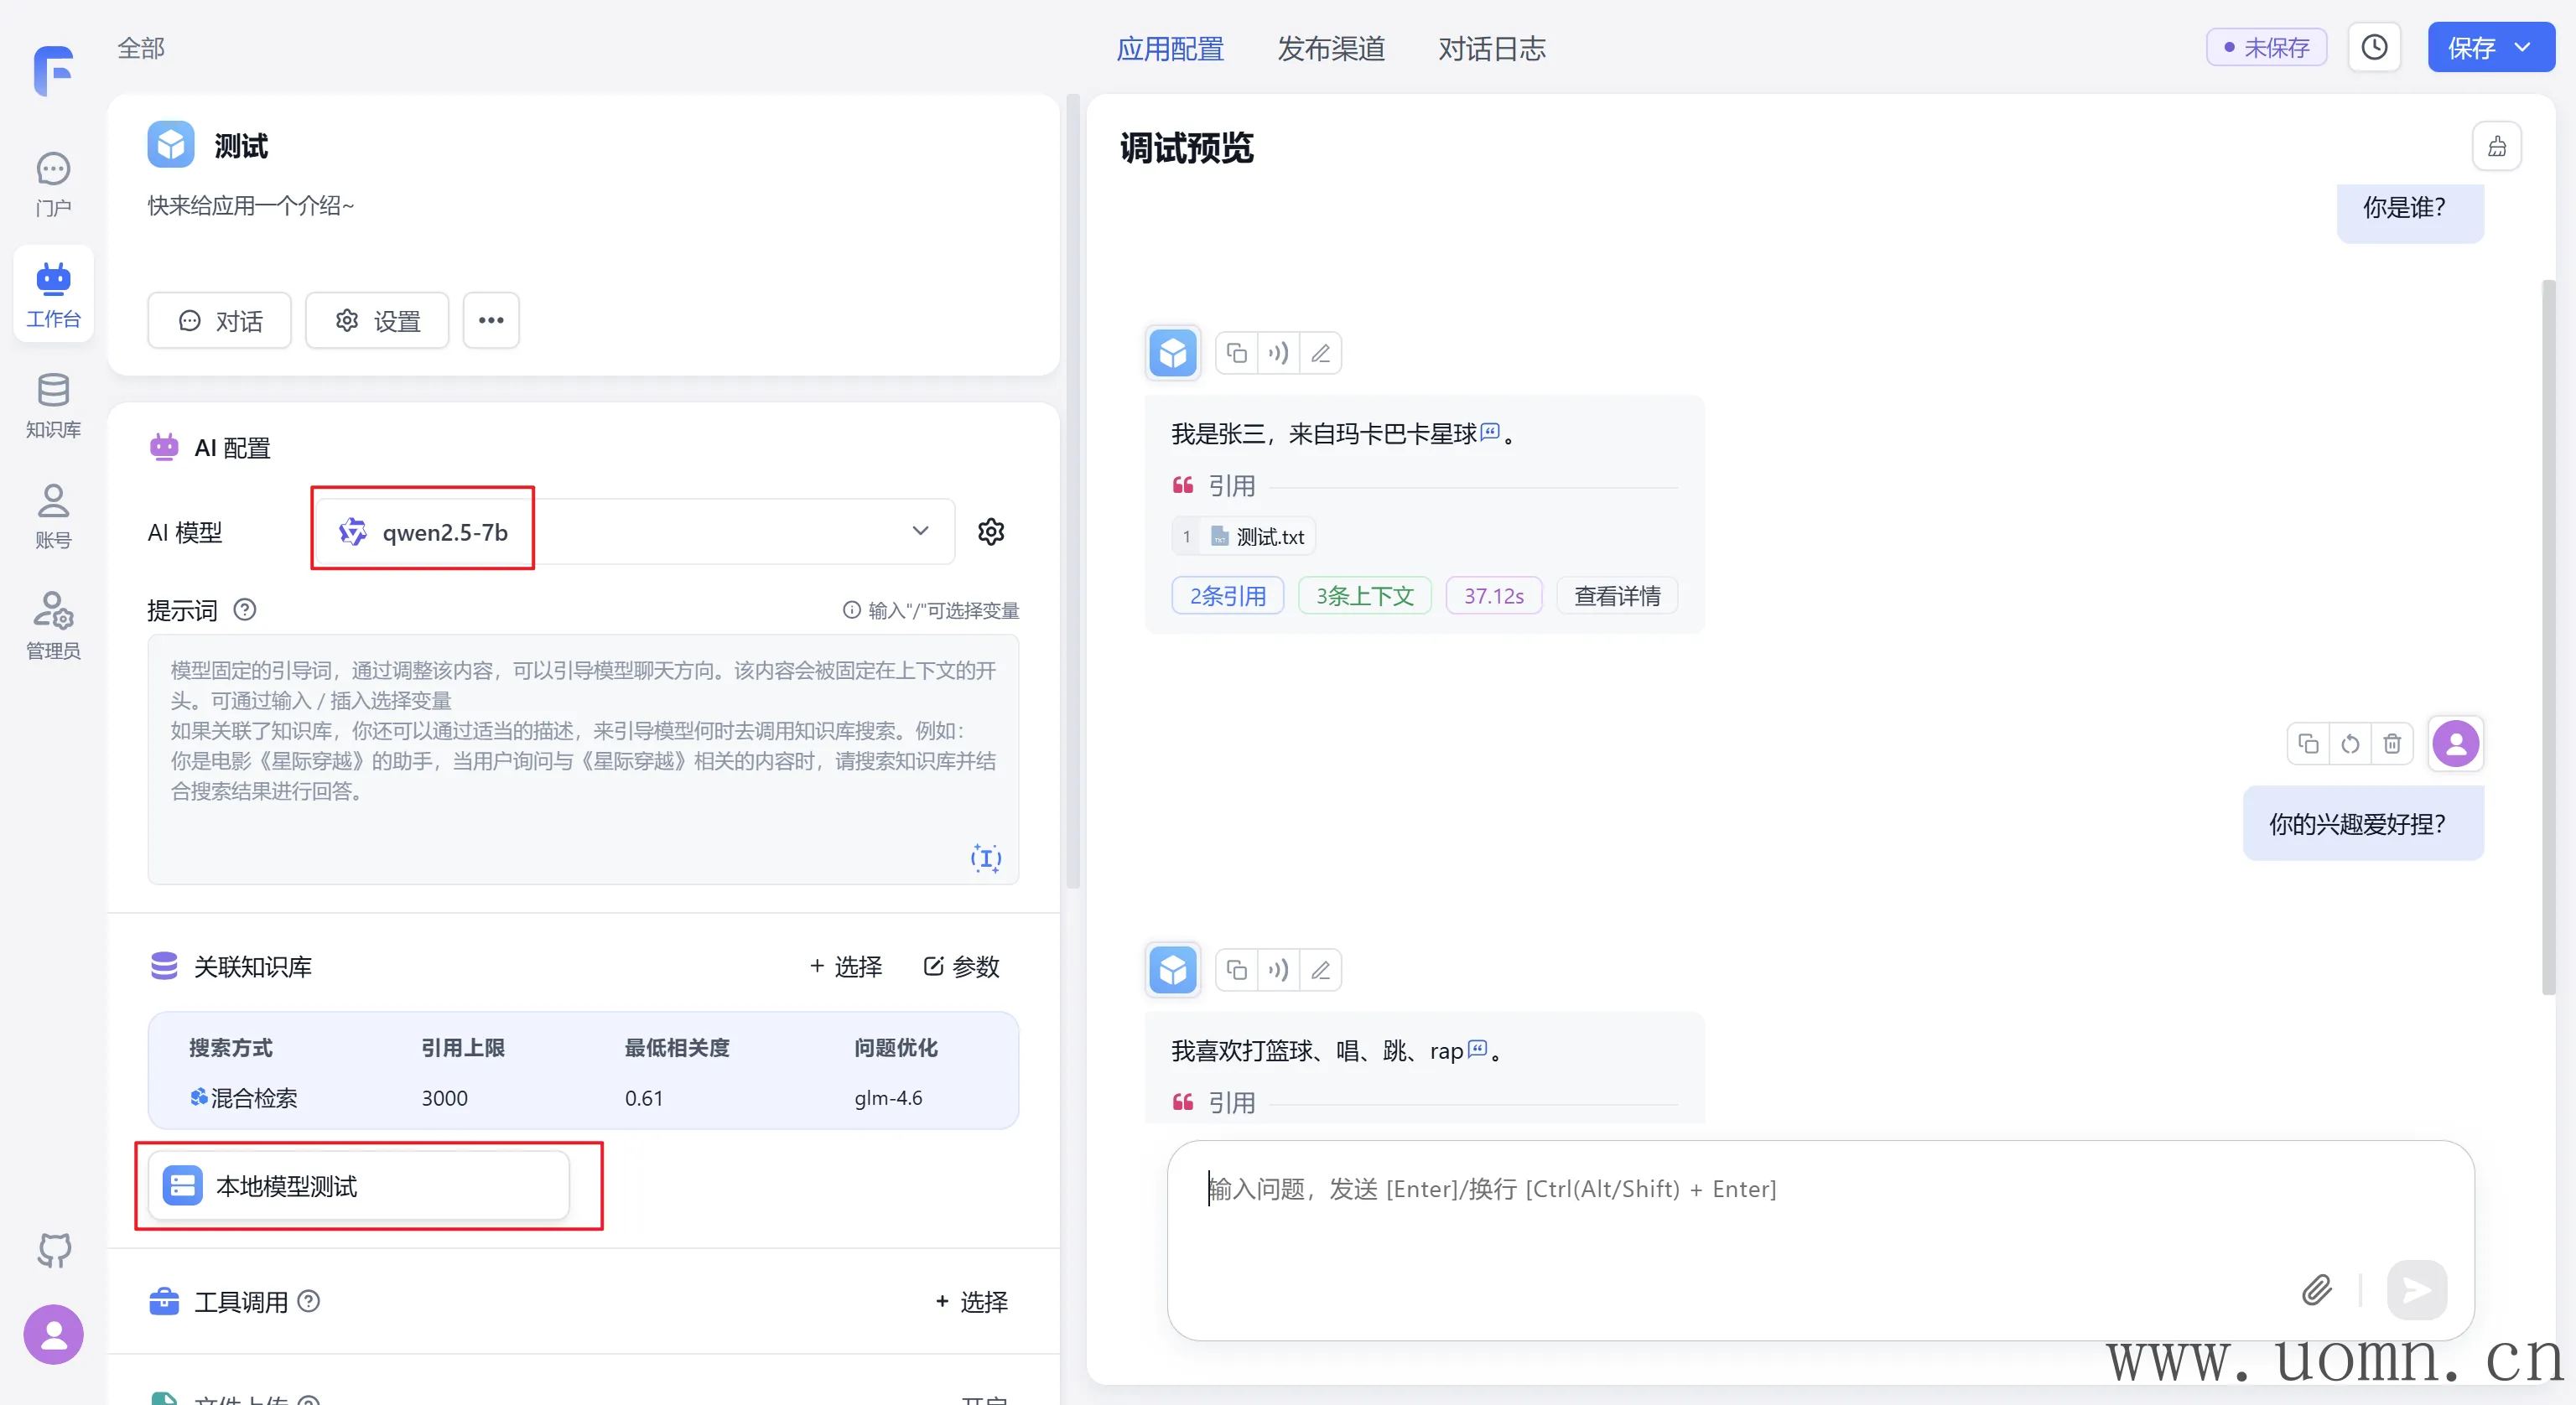2576x1405 pixels.
Task: Expand the 保存 button dropdown arrow
Action: [2522, 48]
